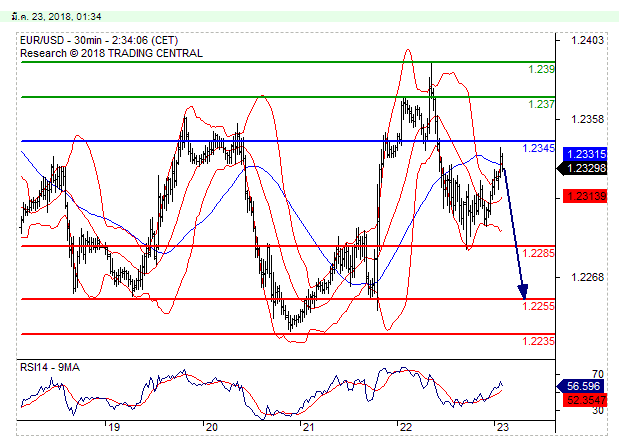Click the RSI 30 level label

[598, 411]
